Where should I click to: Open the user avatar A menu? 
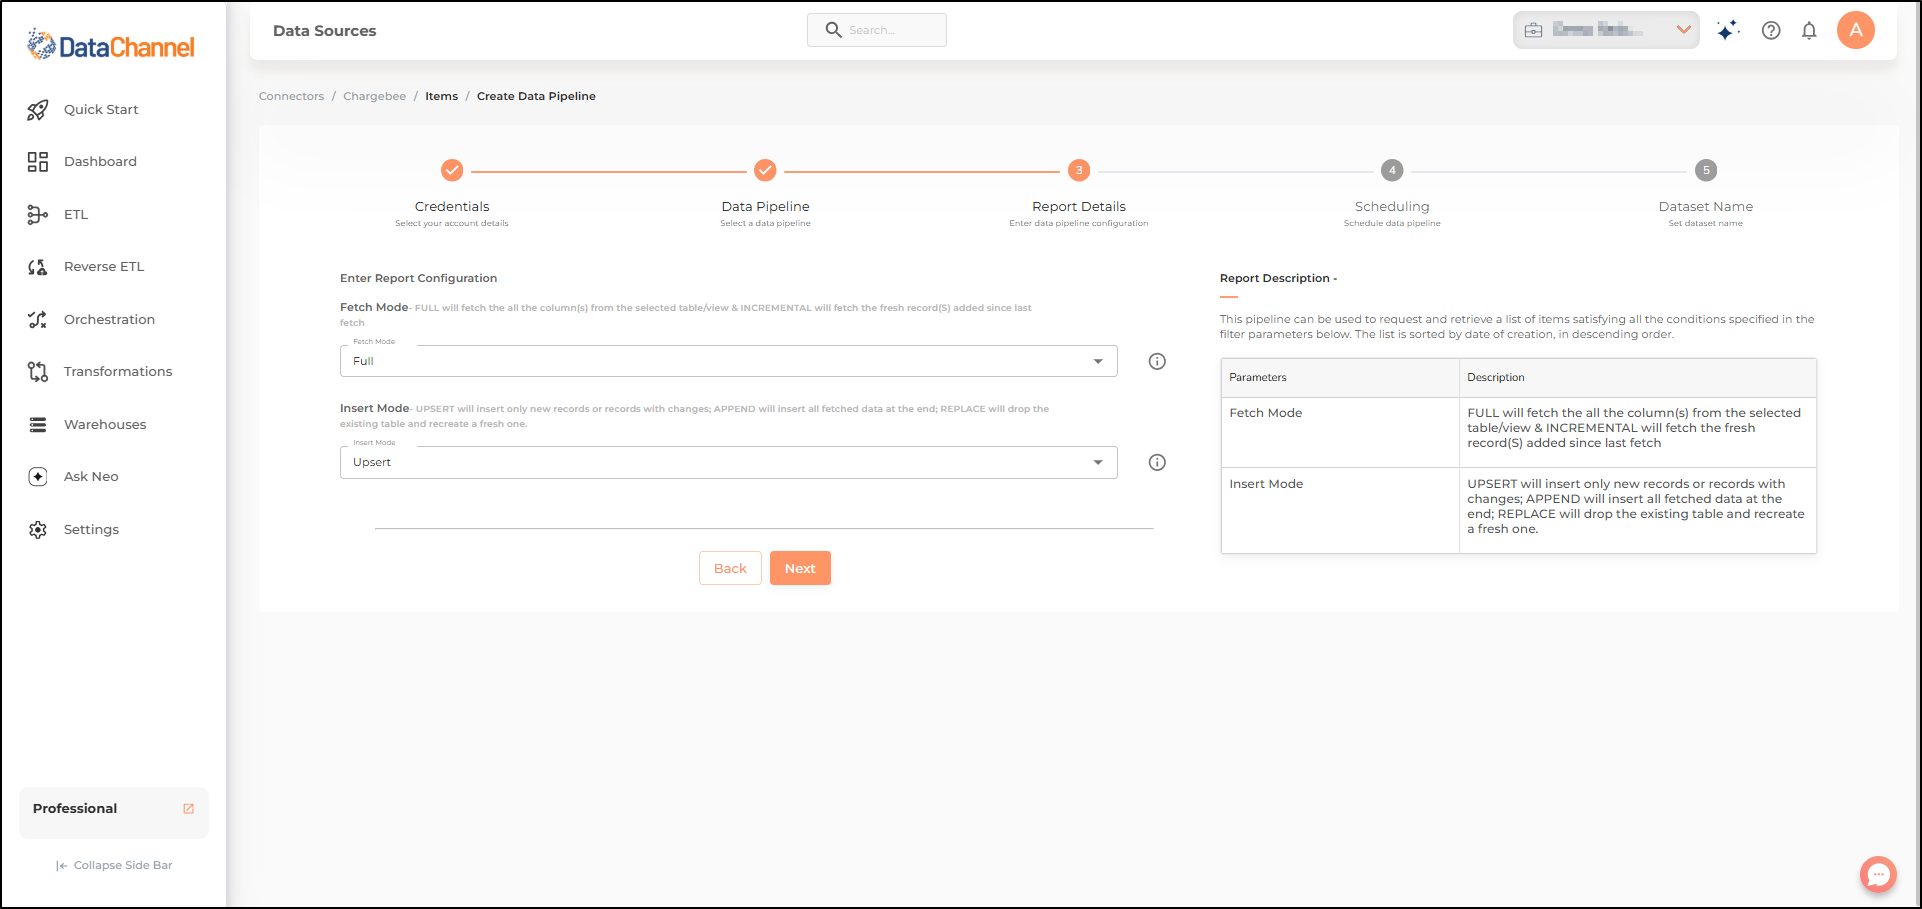pyautogui.click(x=1856, y=30)
